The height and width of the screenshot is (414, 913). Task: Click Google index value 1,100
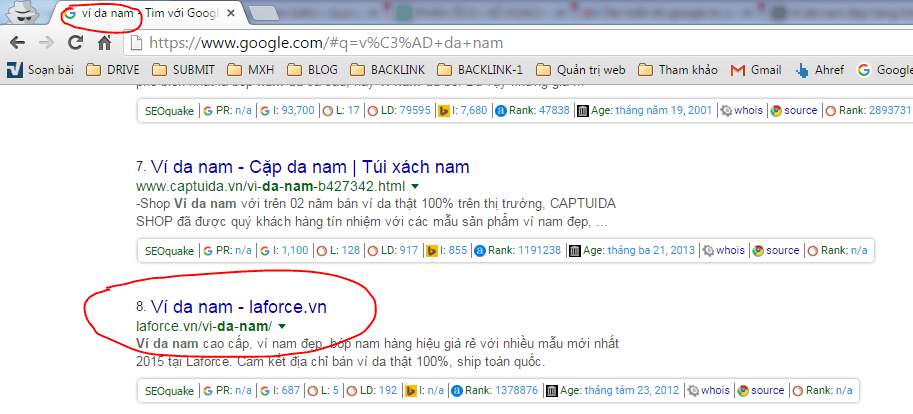coord(296,250)
